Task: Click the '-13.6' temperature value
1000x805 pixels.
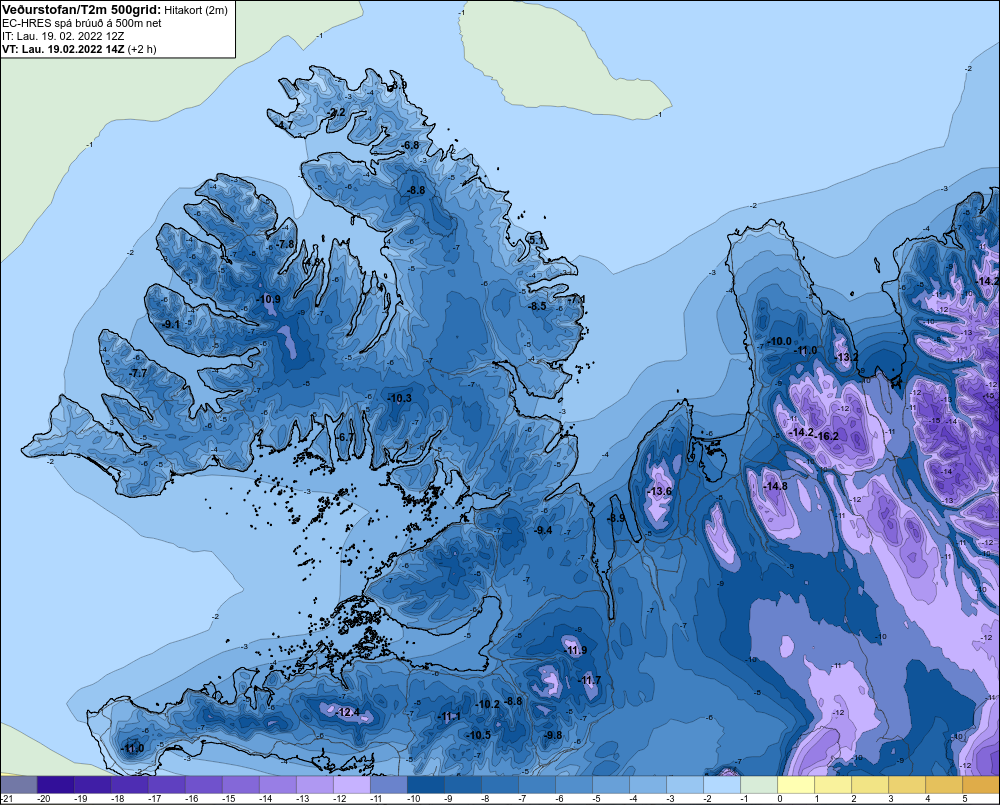Action: (x=659, y=492)
